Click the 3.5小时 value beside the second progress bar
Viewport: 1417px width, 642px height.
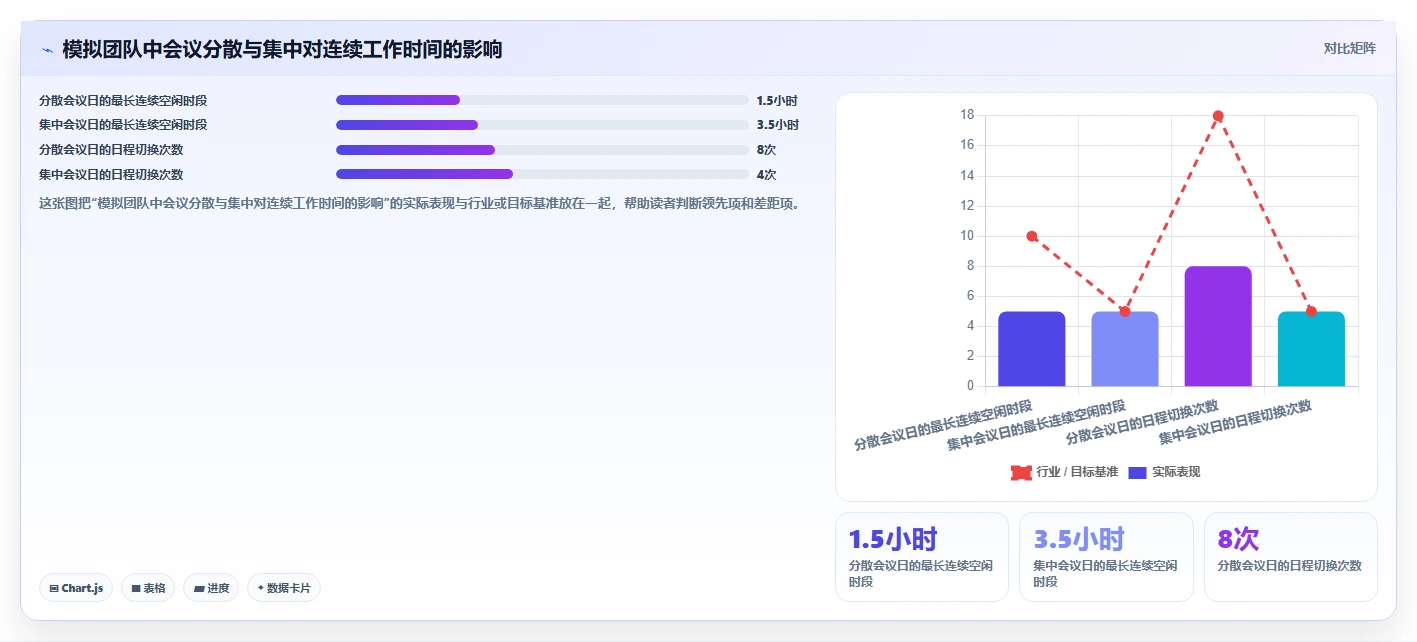(777, 125)
